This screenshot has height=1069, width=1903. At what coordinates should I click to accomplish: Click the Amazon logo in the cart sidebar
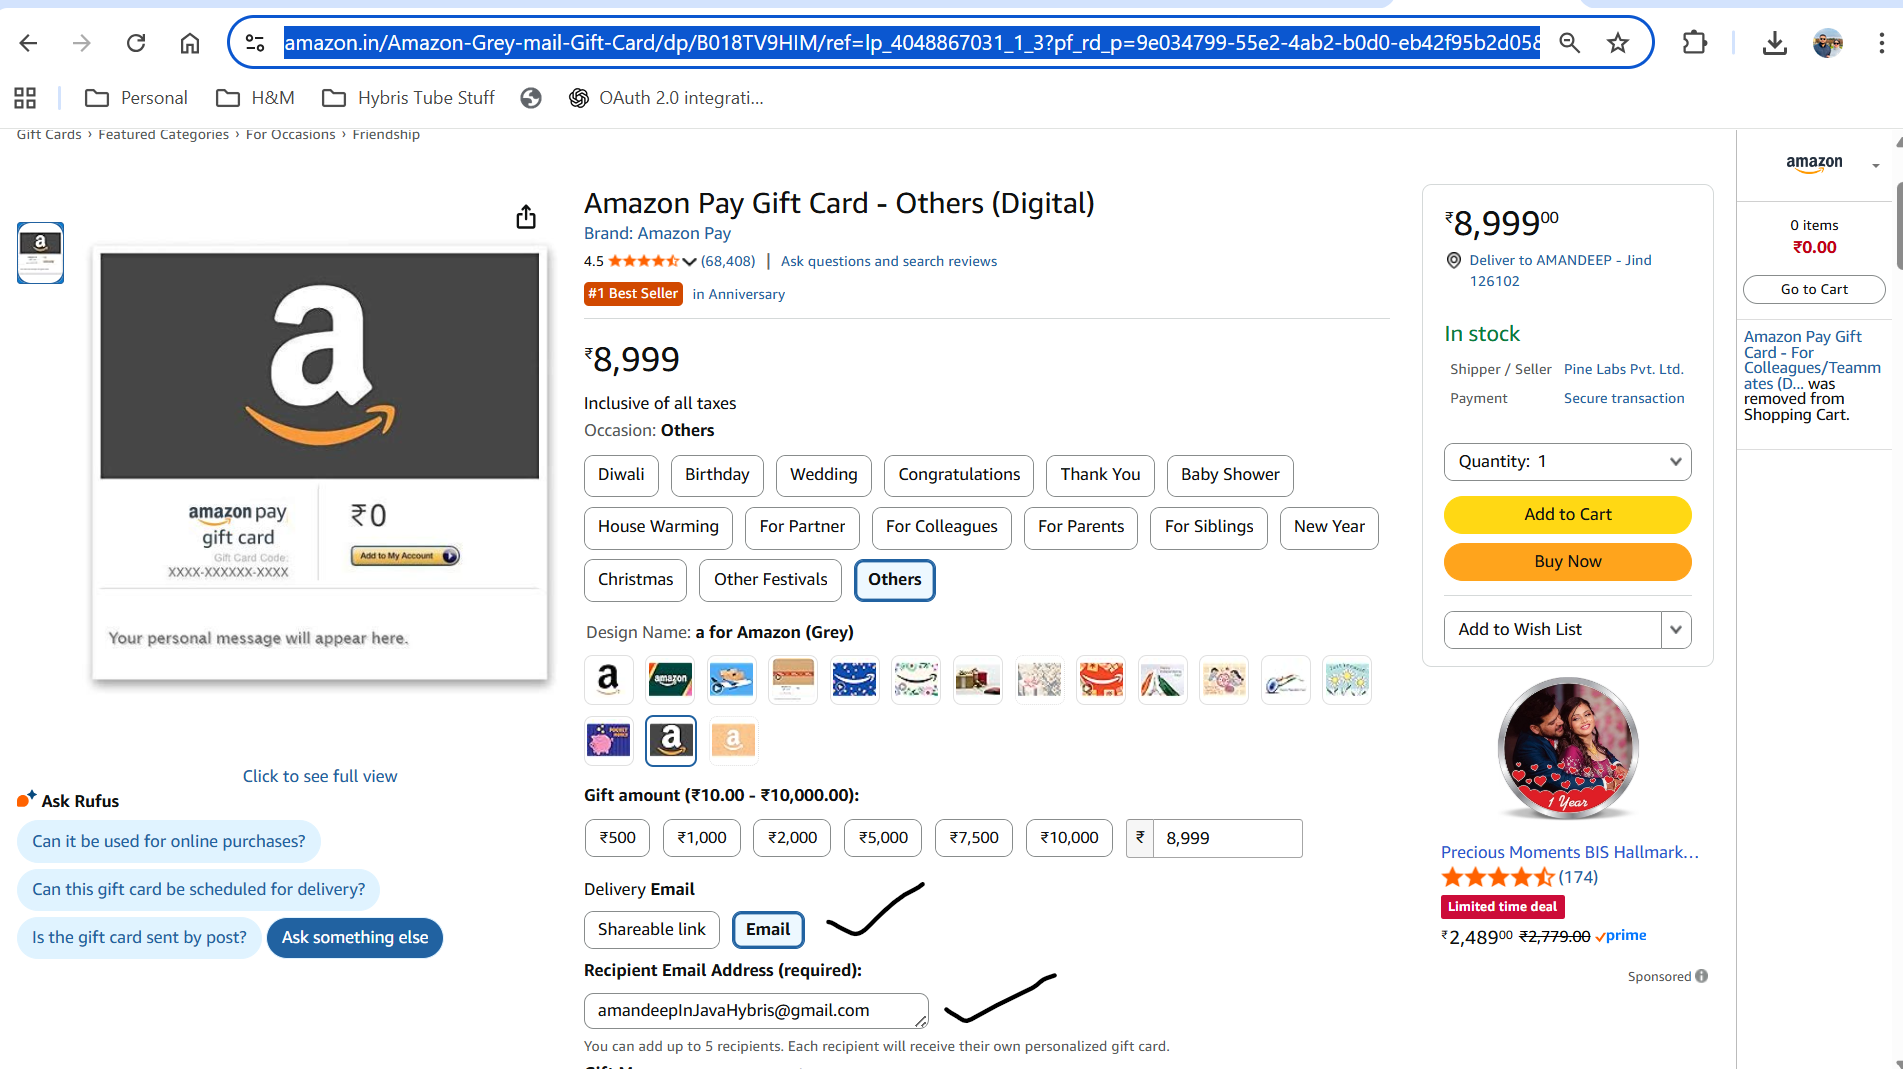coord(1813,162)
